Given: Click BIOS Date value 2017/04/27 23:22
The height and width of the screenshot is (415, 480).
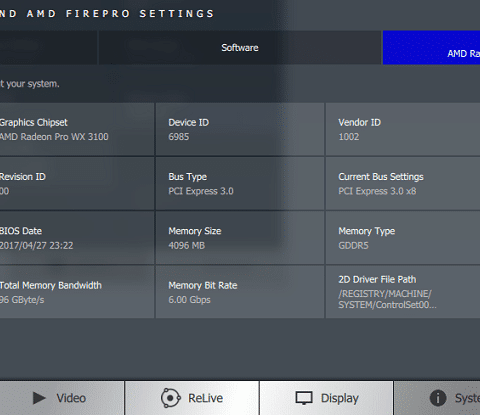Looking at the screenshot, I should [36, 246].
